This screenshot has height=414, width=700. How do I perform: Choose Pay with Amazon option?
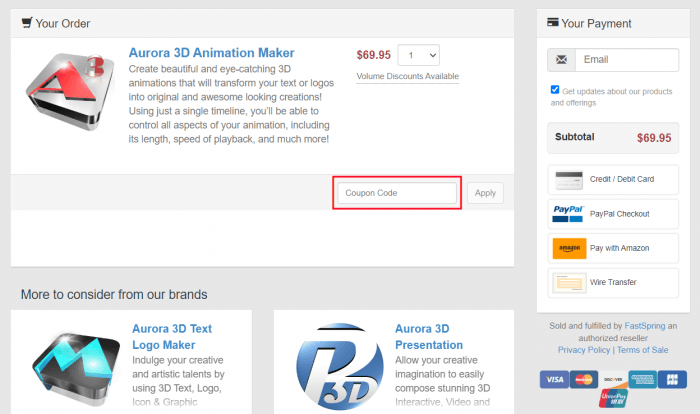(x=613, y=248)
